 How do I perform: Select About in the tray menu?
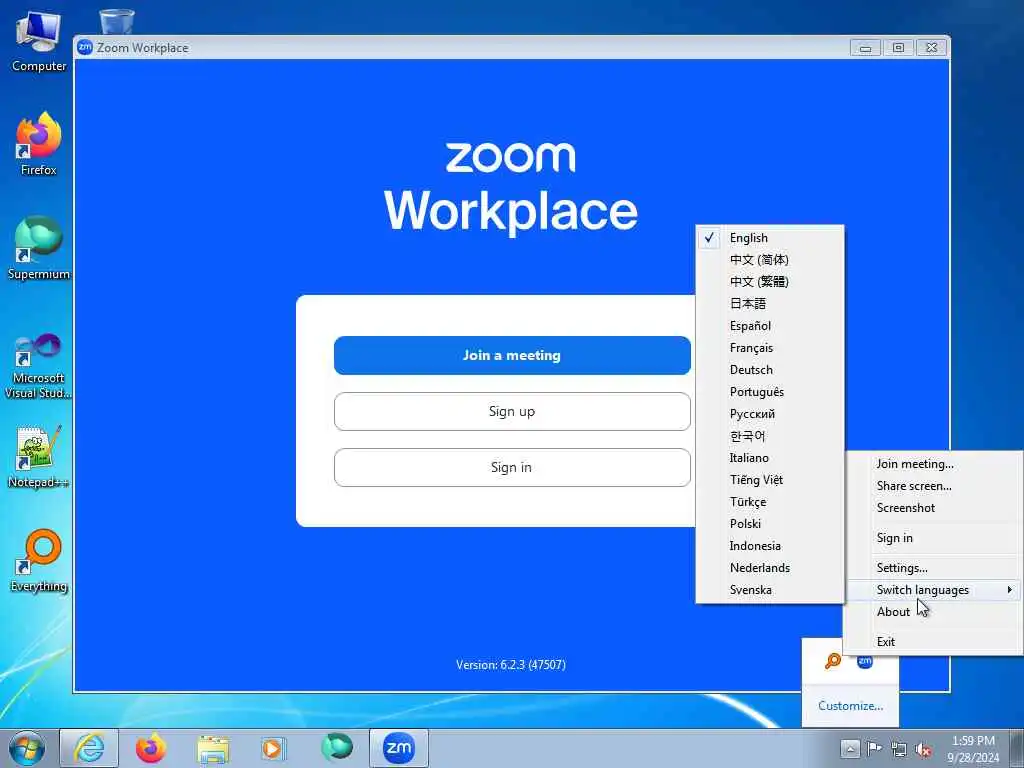pyautogui.click(x=935, y=612)
